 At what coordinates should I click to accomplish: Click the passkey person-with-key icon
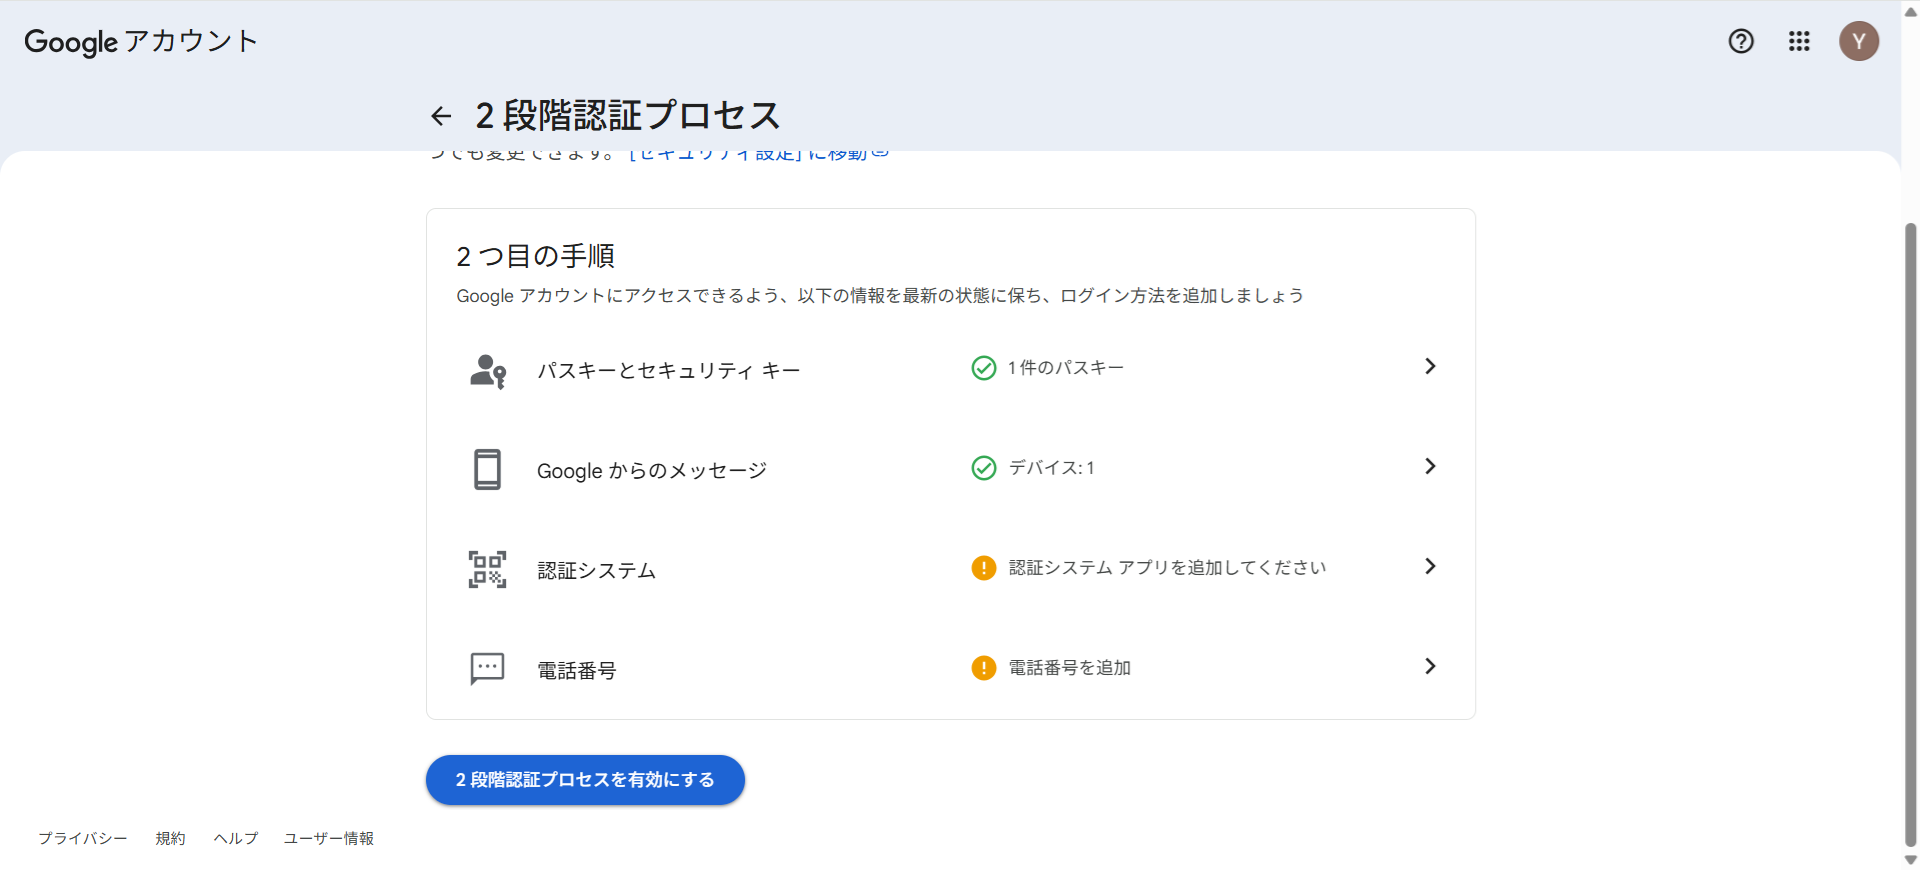[487, 371]
